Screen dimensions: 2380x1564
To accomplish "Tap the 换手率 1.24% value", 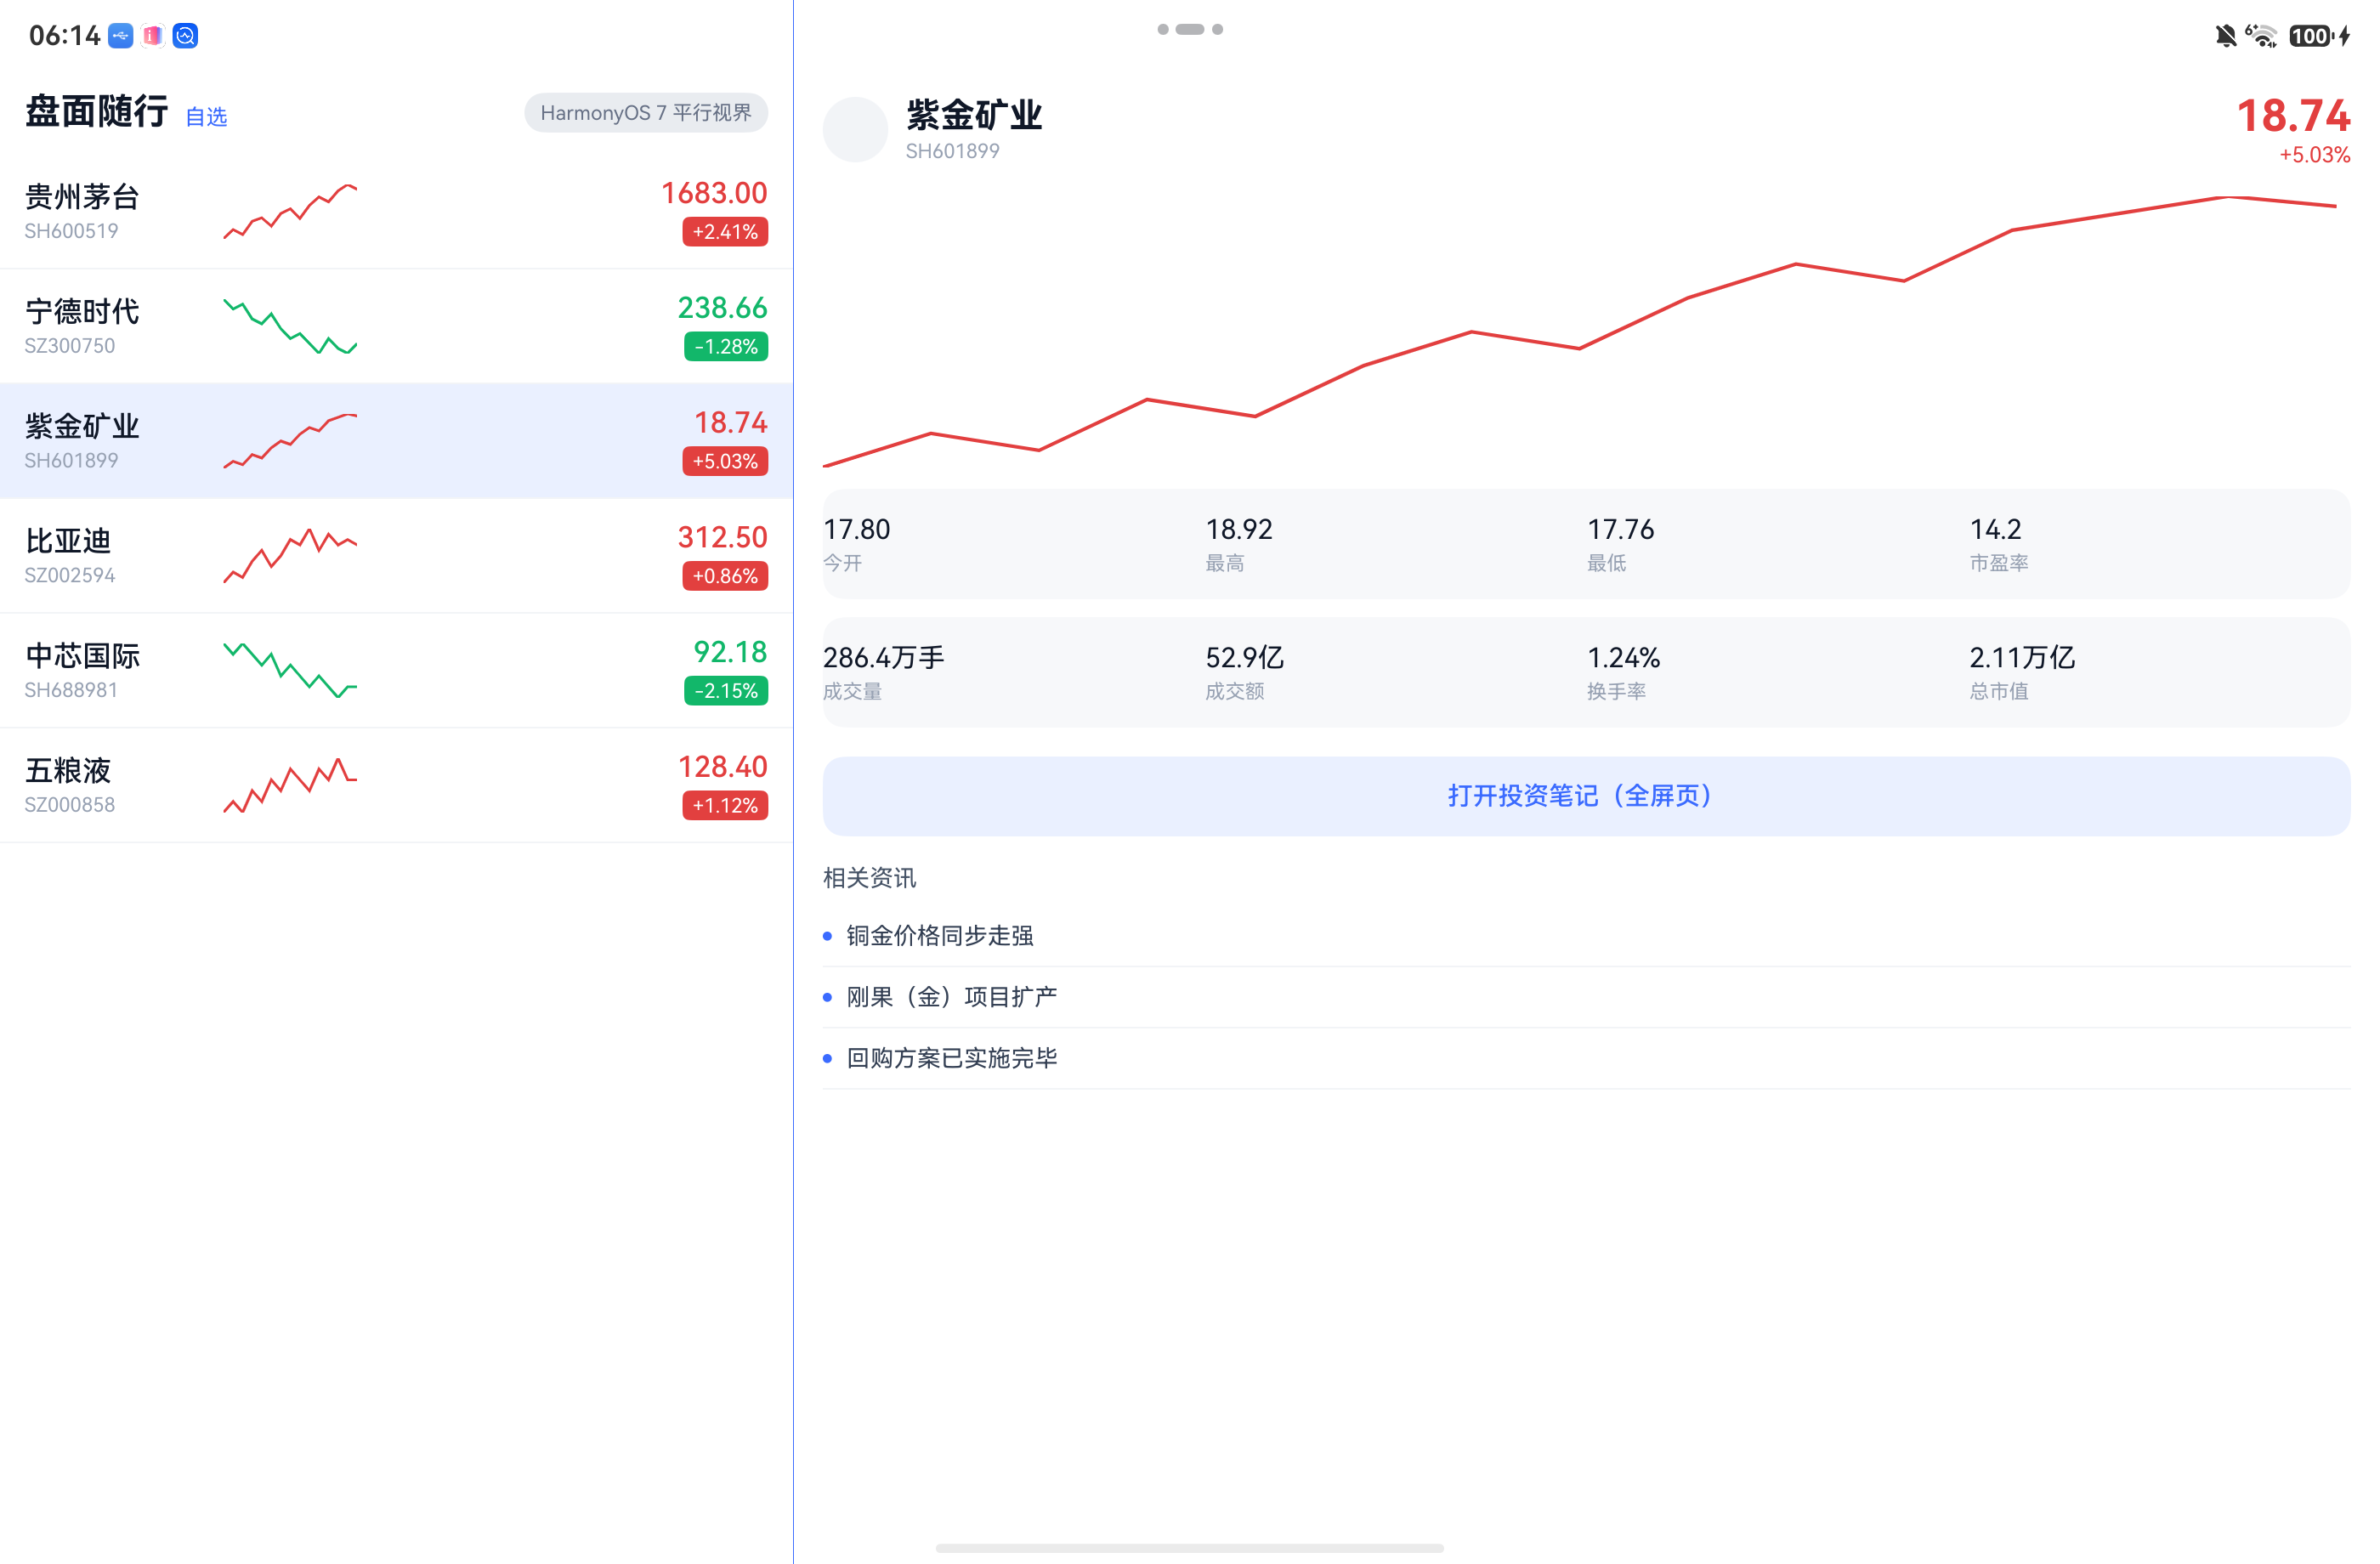I will [x=1624, y=657].
